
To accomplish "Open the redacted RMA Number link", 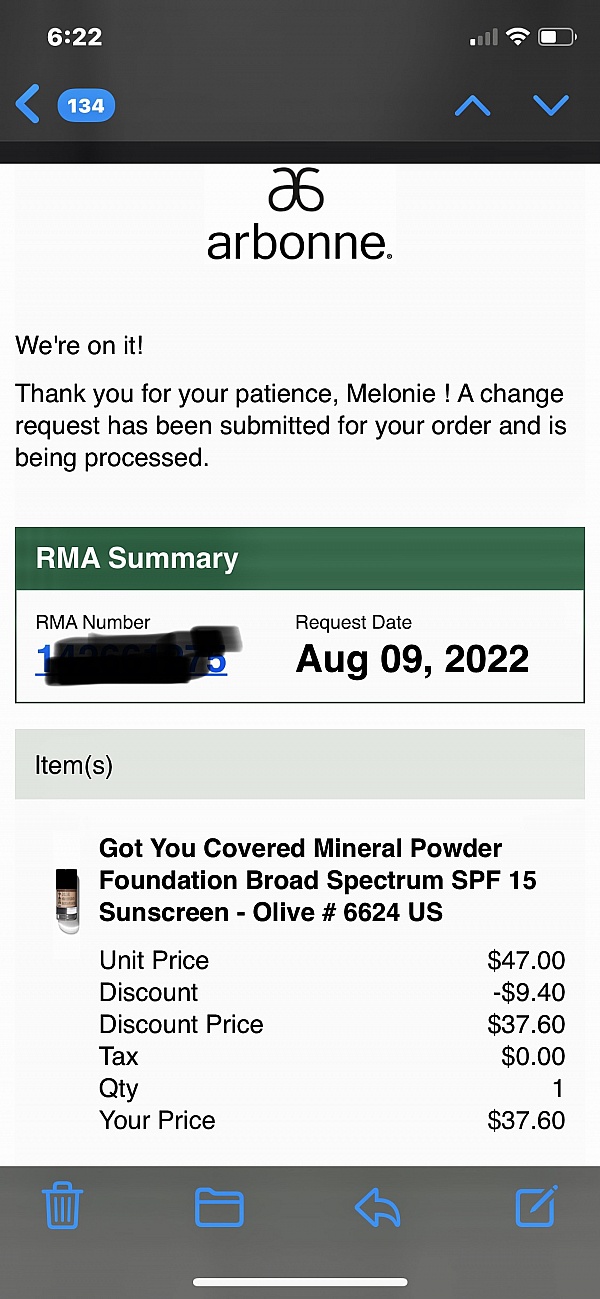I will 132,659.
